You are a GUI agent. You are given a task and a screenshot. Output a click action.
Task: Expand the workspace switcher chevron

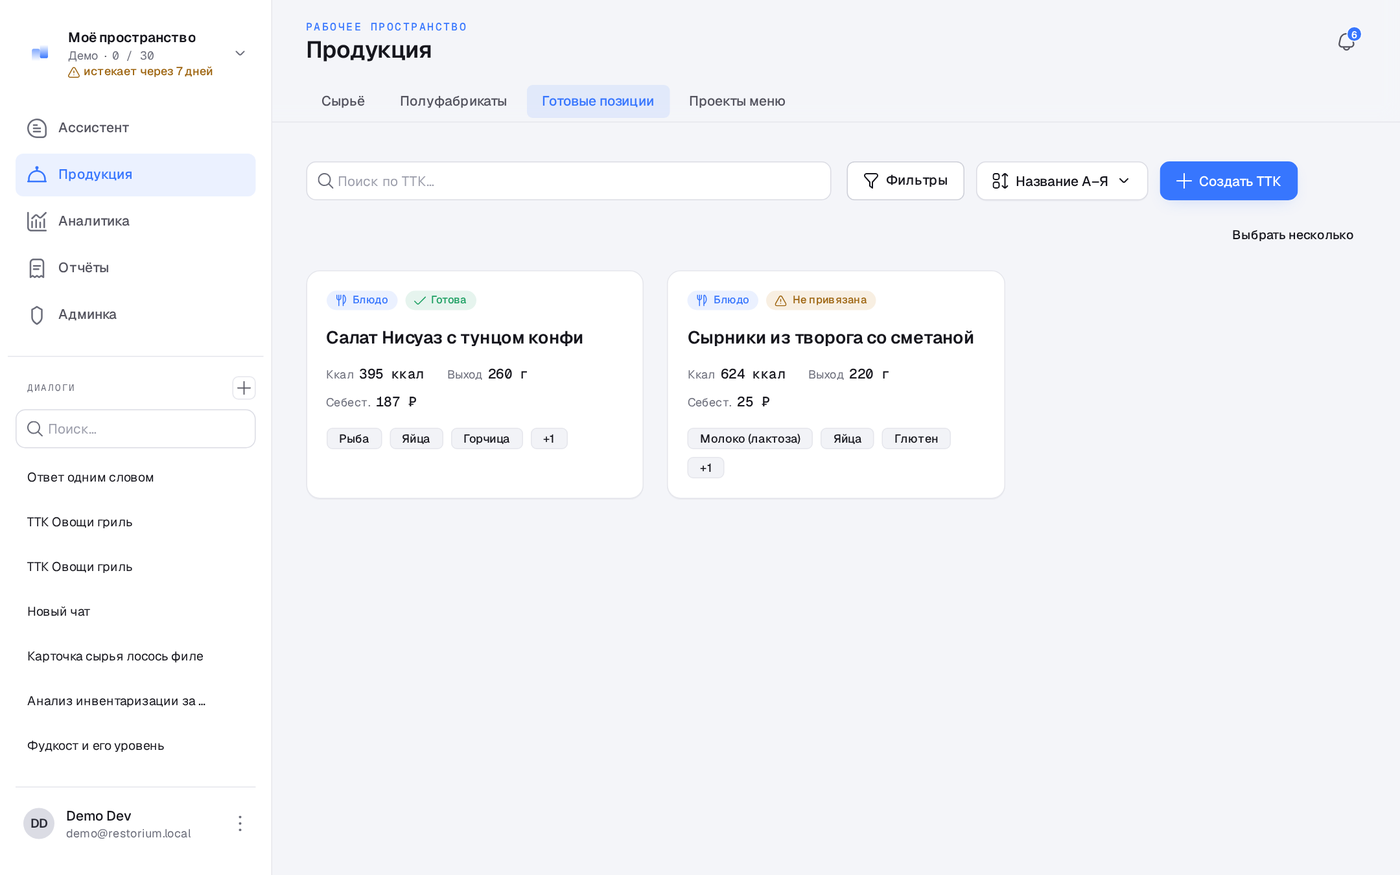pos(240,53)
